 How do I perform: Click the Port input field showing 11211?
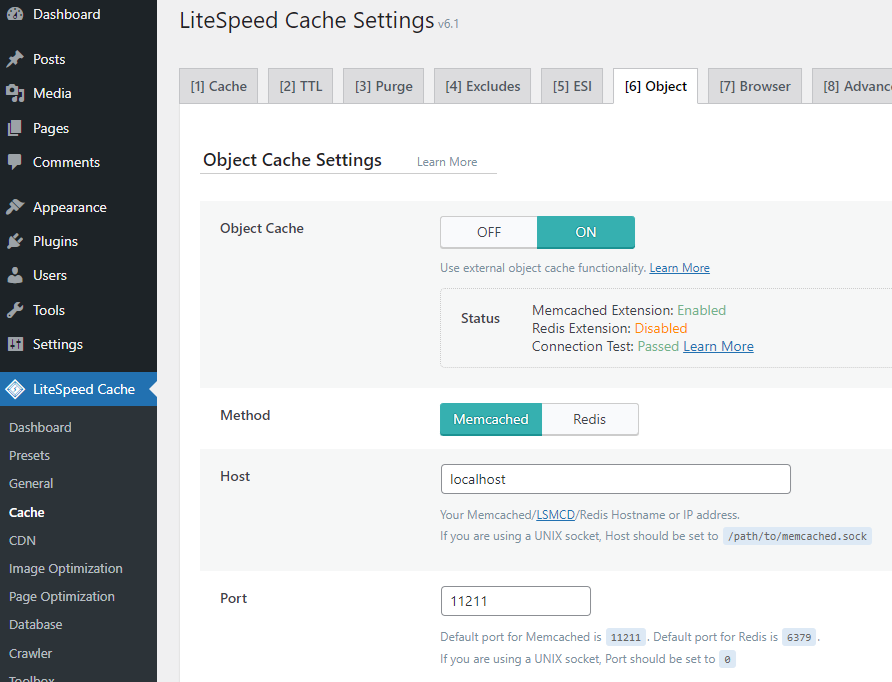[515, 601]
